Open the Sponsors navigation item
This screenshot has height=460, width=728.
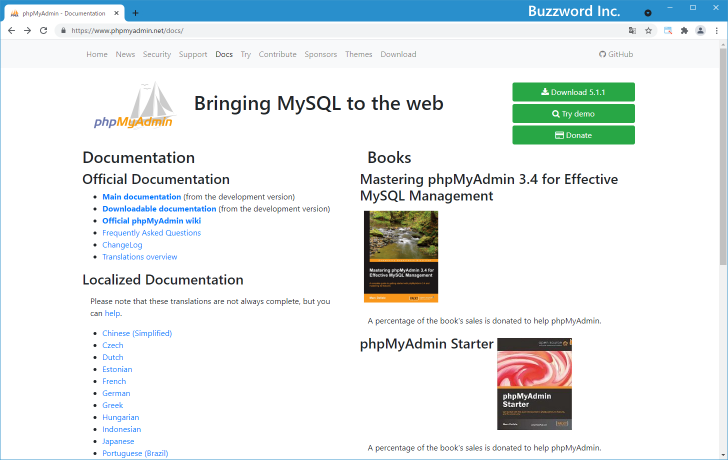click(x=321, y=54)
